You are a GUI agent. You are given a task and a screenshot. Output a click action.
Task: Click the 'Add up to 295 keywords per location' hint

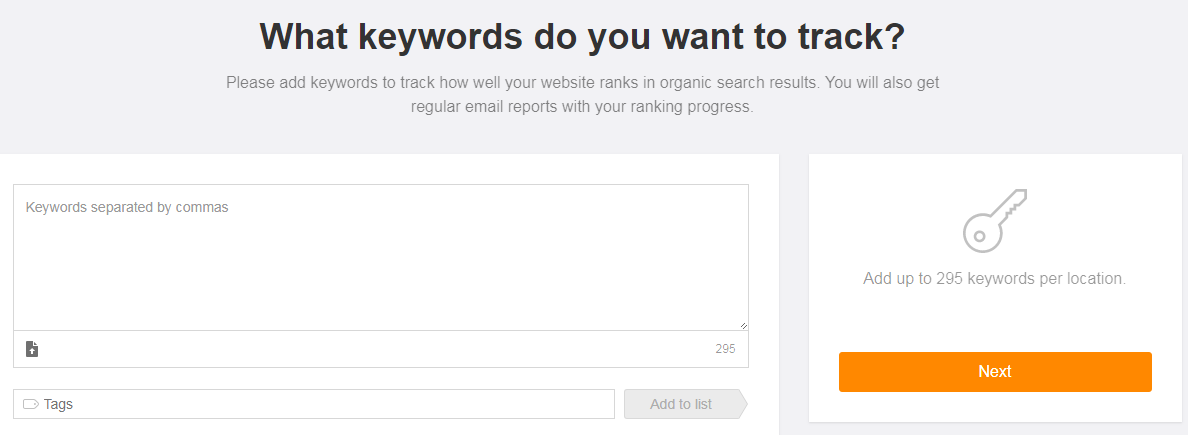(994, 278)
